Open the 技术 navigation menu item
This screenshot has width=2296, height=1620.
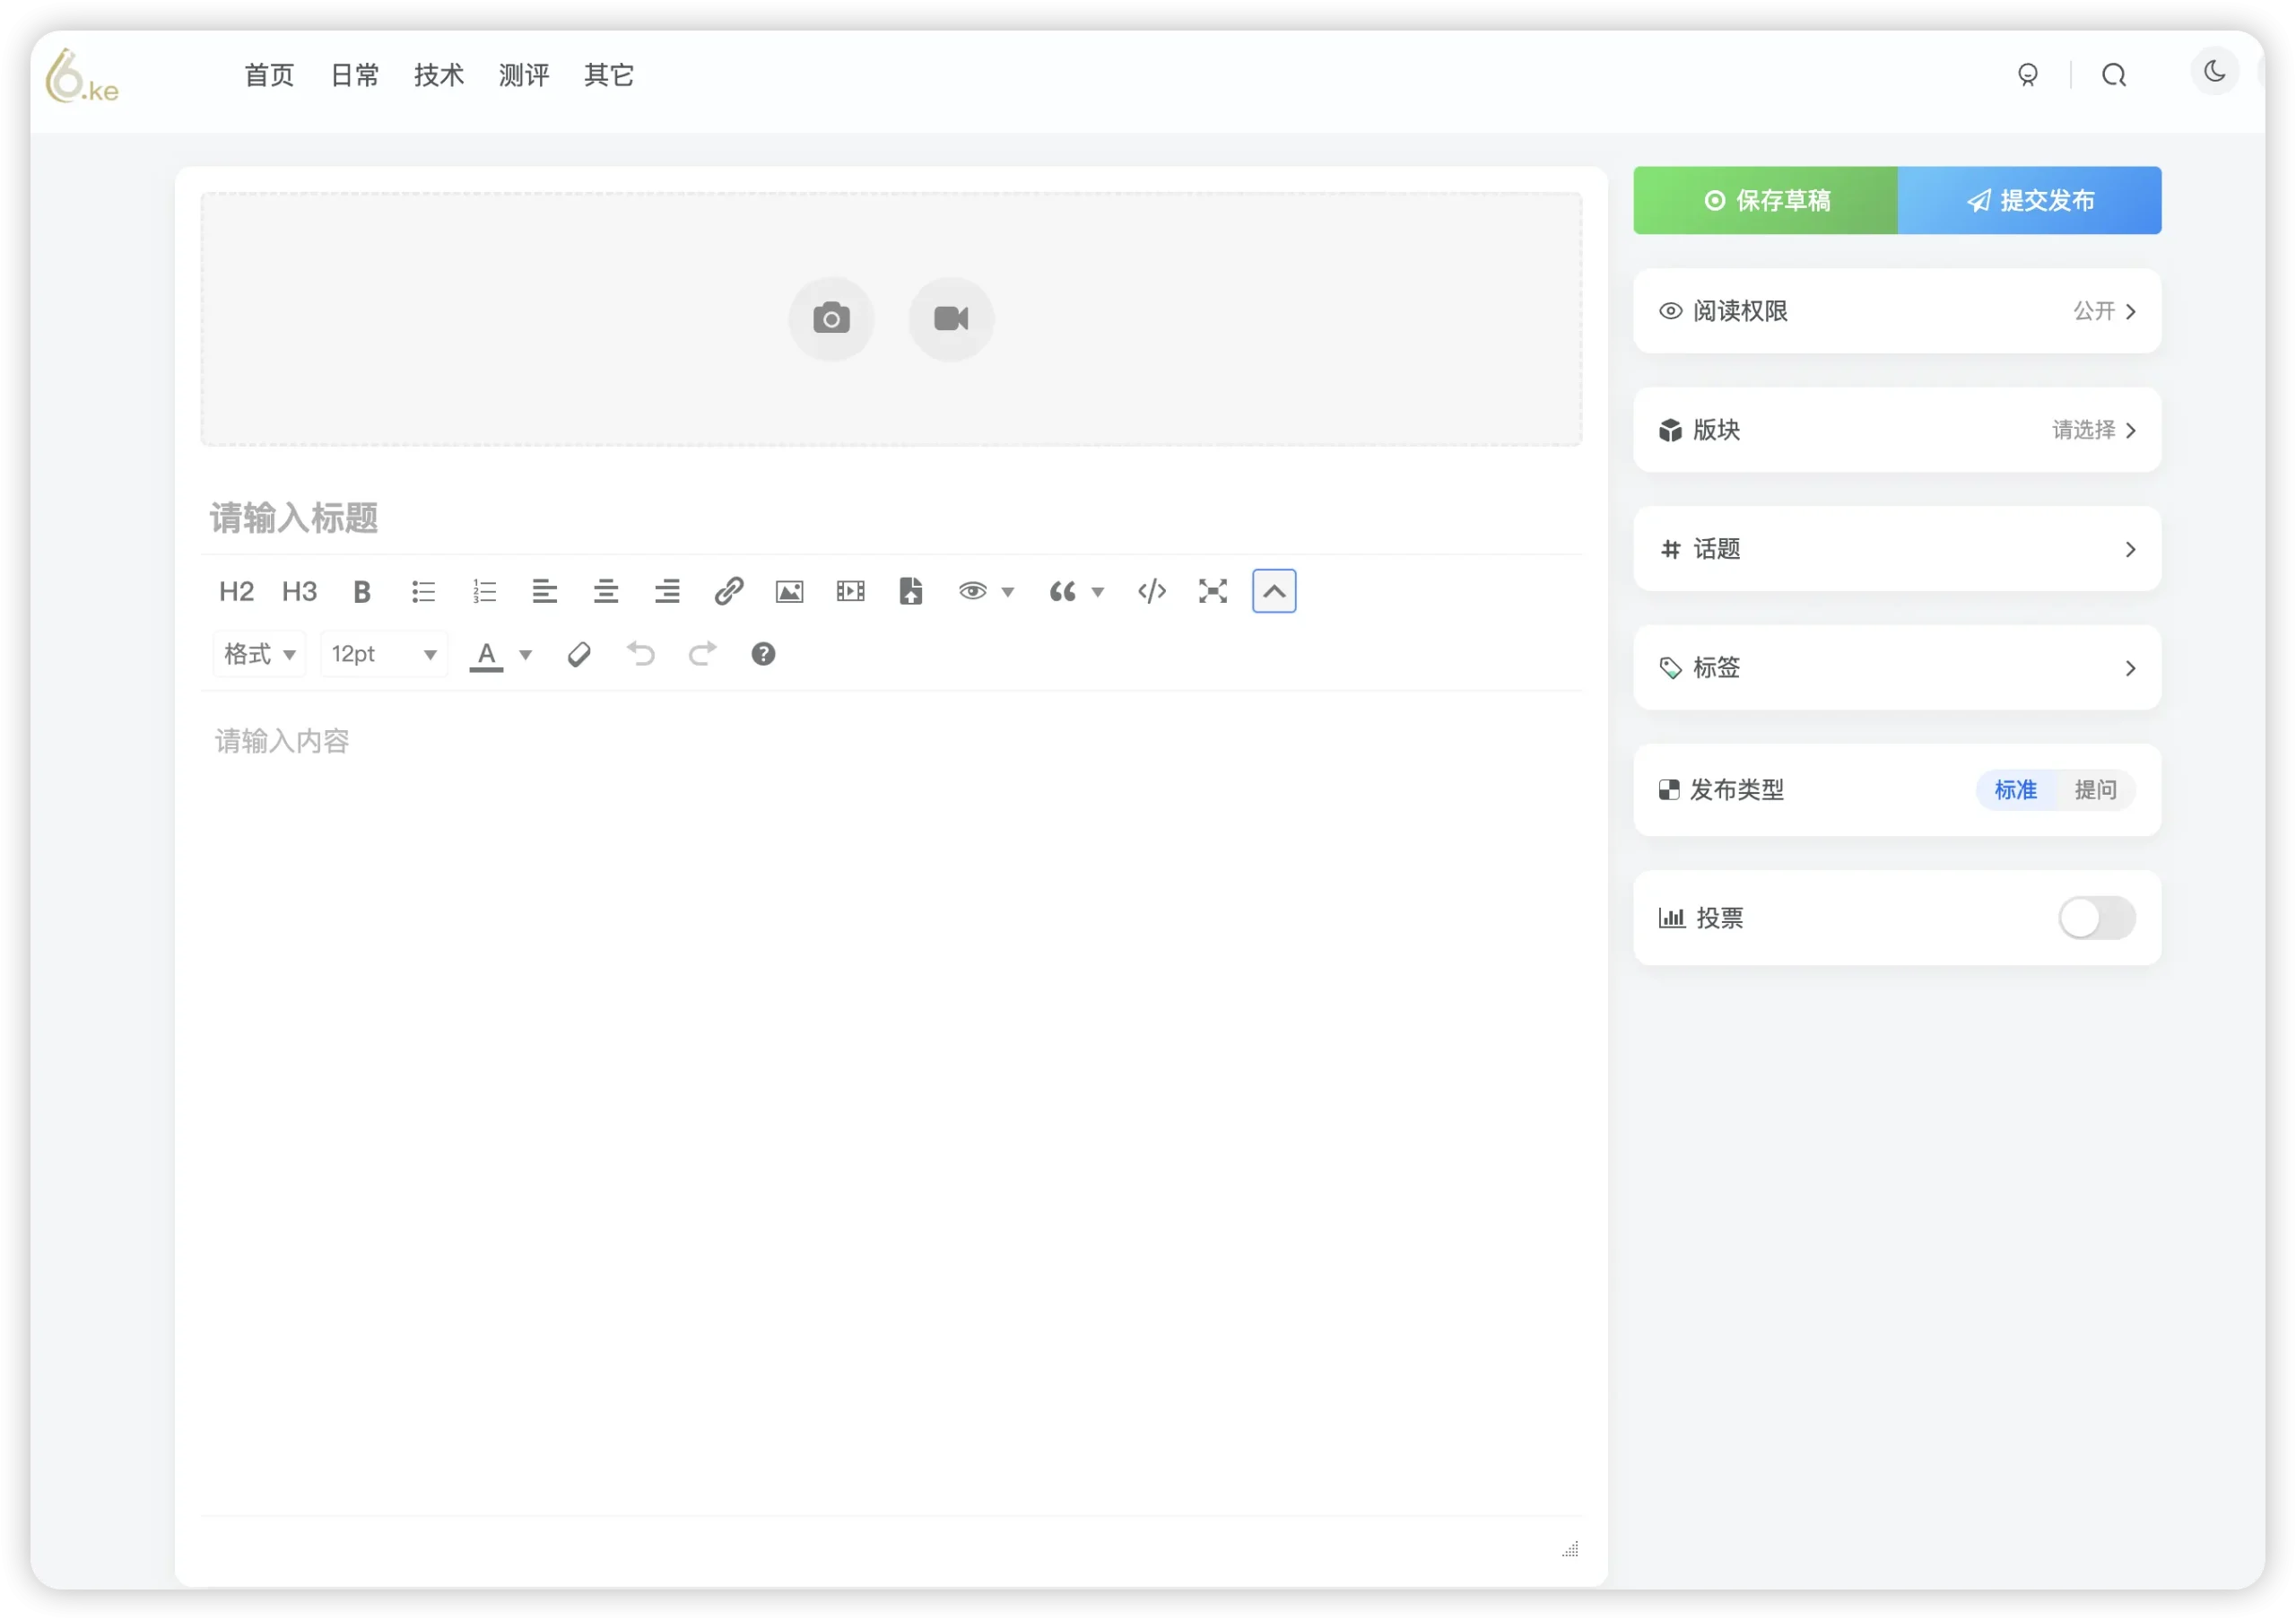coord(439,75)
